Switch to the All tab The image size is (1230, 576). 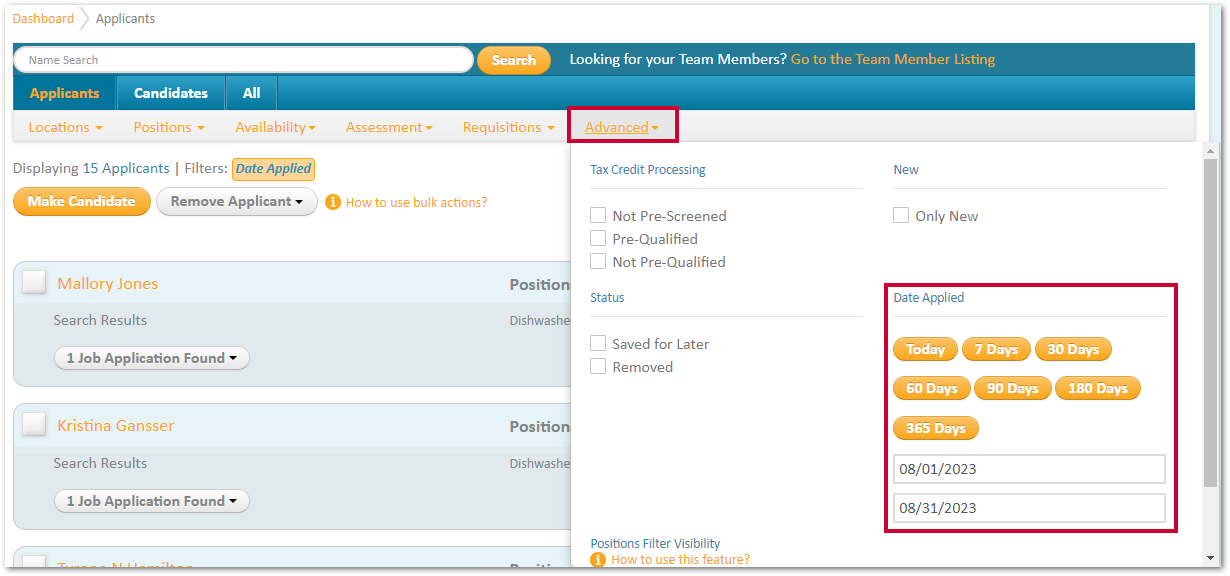tap(251, 93)
